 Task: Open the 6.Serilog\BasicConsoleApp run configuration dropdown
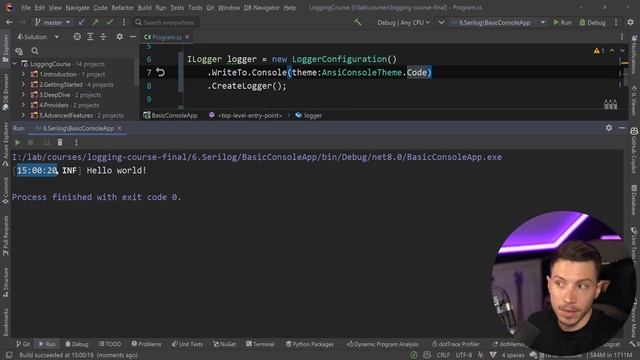point(498,22)
